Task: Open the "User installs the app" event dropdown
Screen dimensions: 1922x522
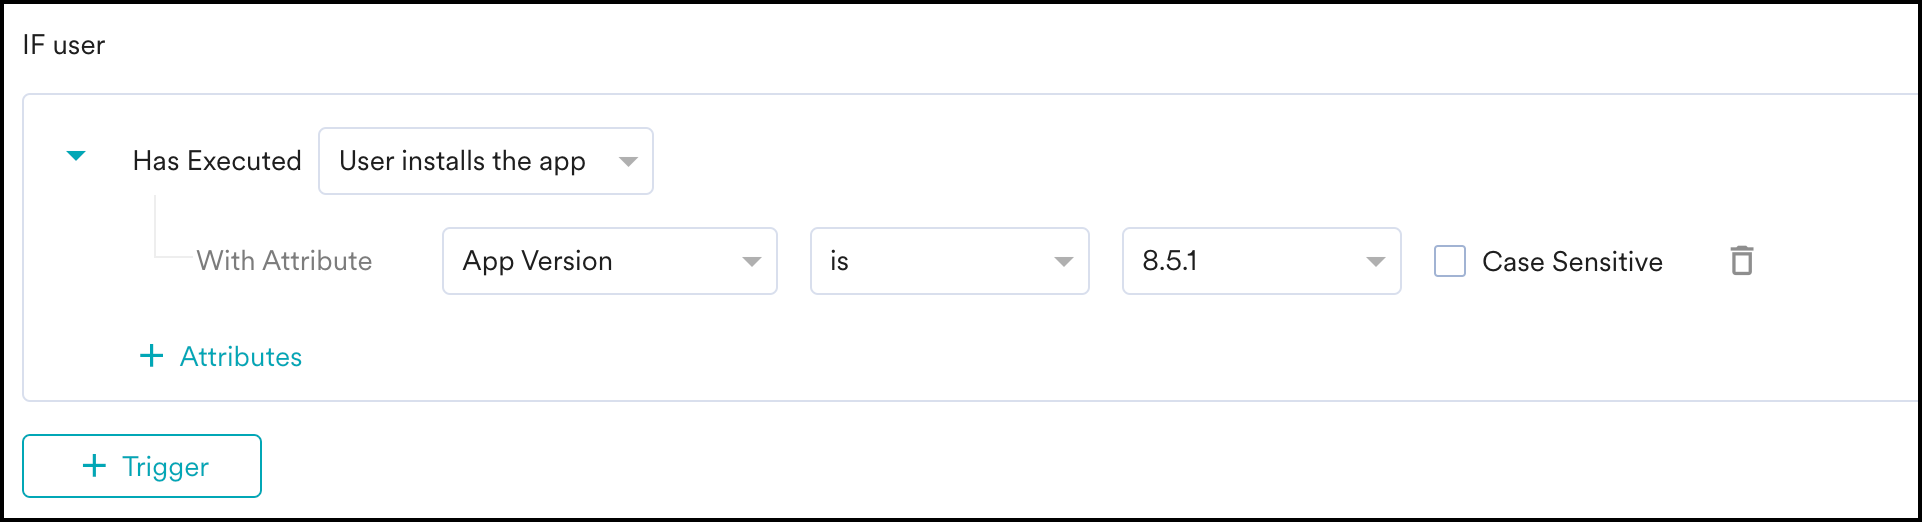Action: [463, 161]
